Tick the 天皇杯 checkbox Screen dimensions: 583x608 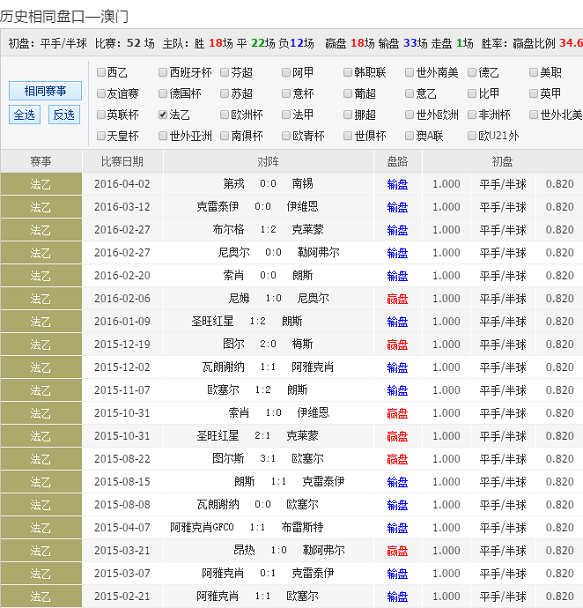click(x=101, y=135)
